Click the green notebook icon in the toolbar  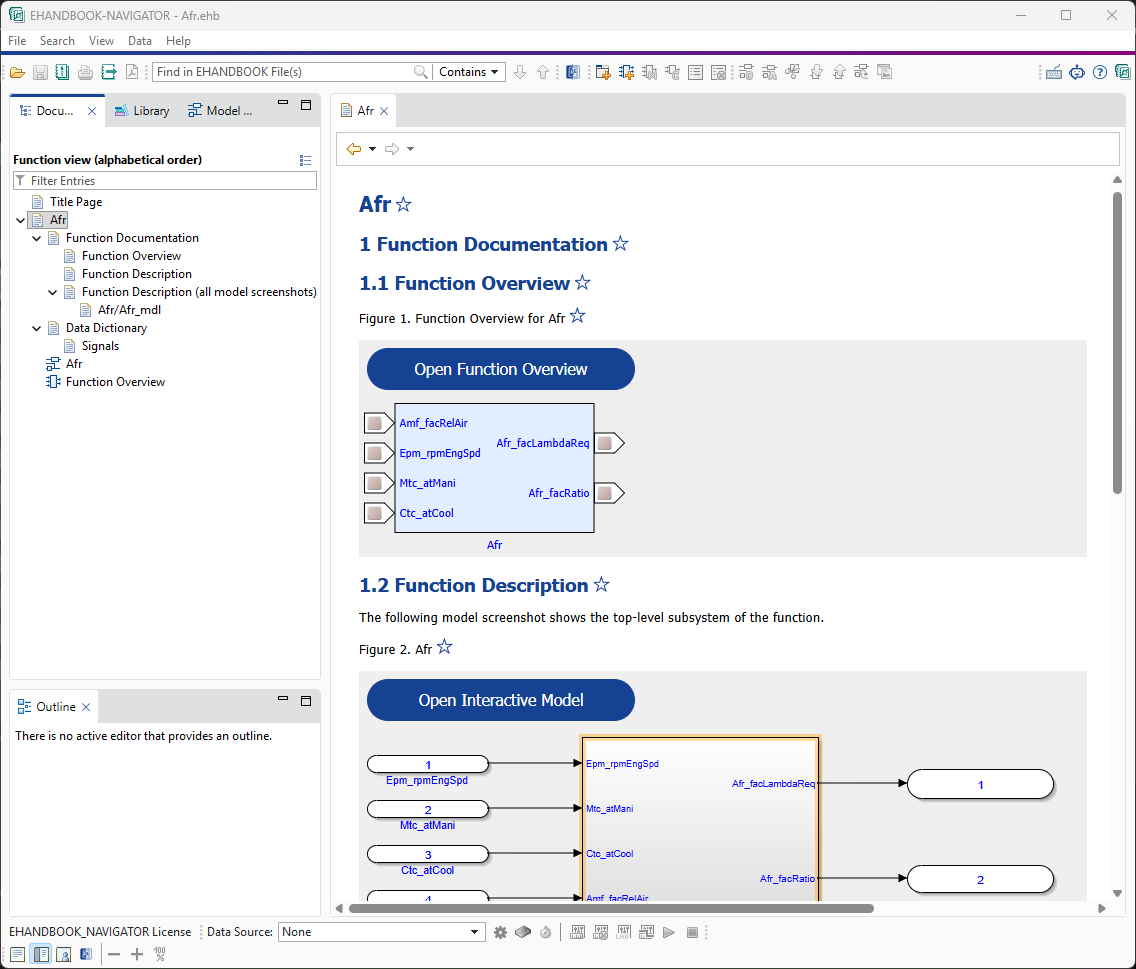click(x=62, y=72)
